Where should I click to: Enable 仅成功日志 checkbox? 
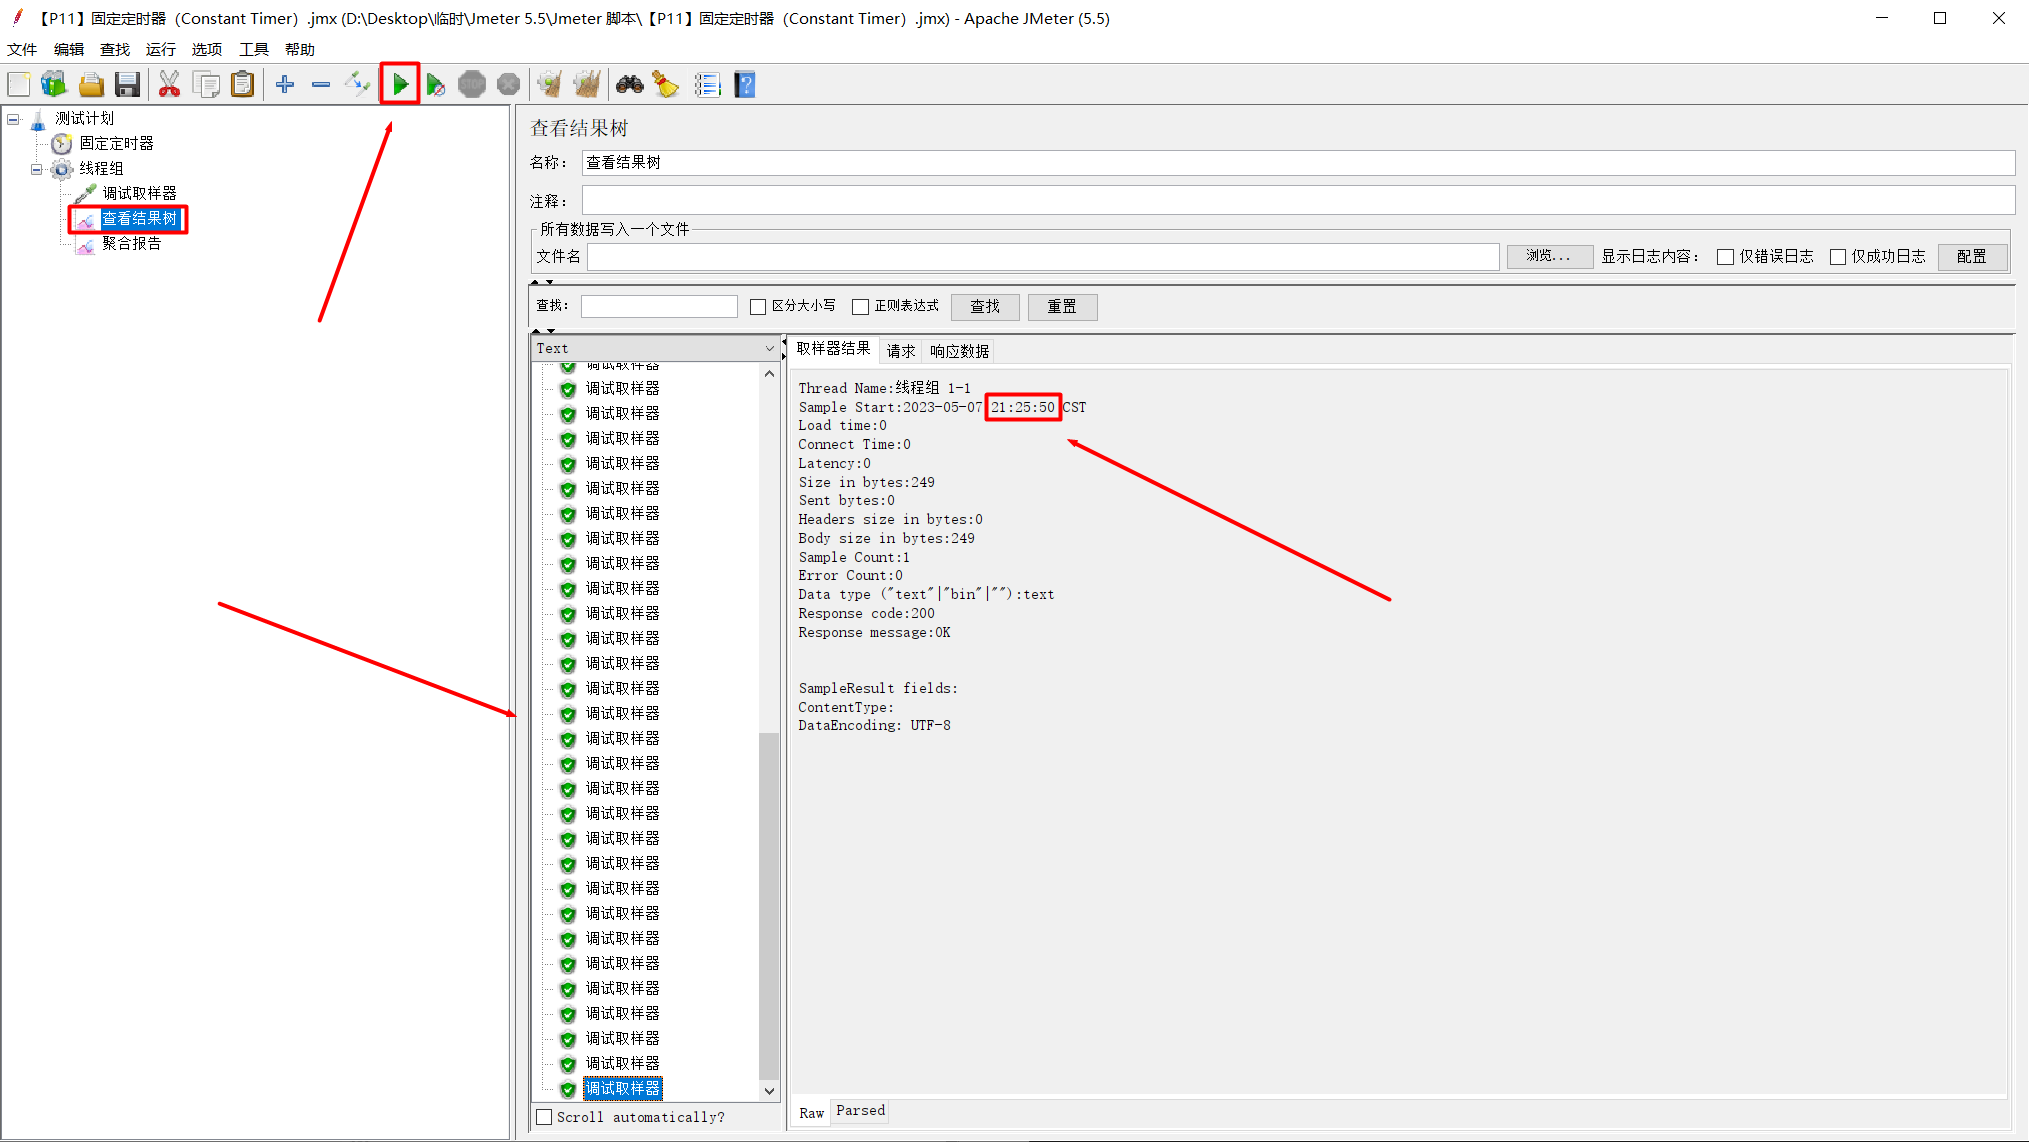1837,257
